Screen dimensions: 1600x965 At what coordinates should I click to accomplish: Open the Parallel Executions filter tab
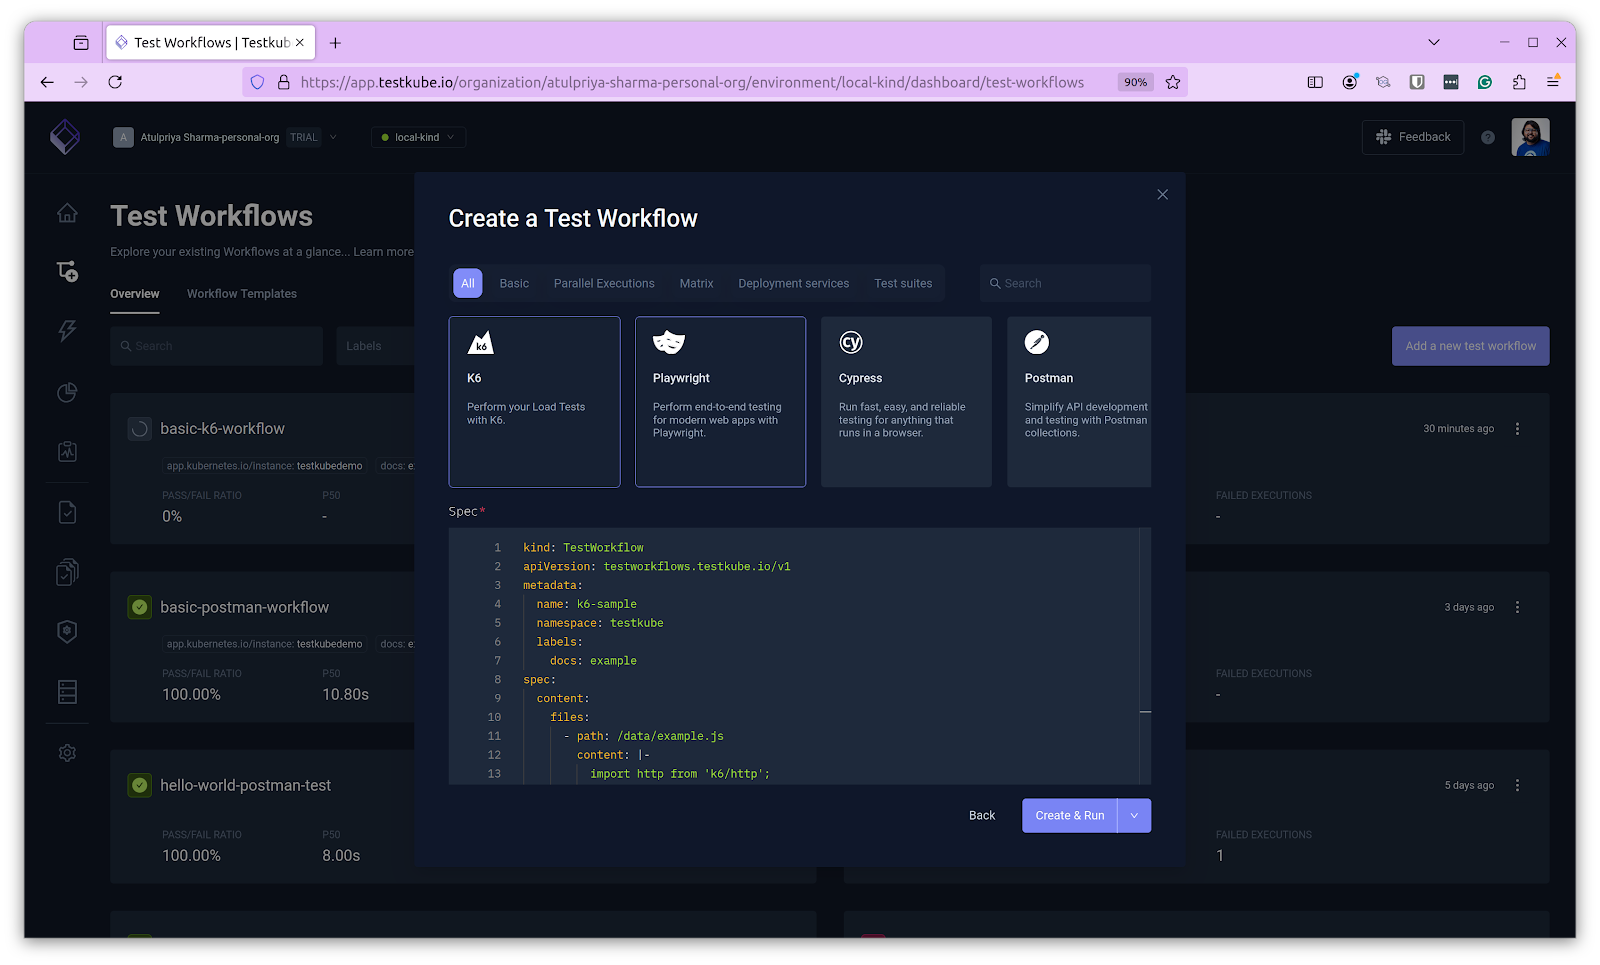(x=604, y=283)
